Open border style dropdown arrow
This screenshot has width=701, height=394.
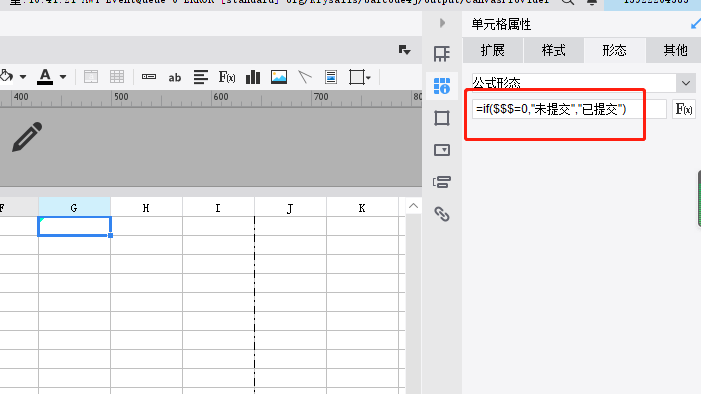tap(368, 77)
